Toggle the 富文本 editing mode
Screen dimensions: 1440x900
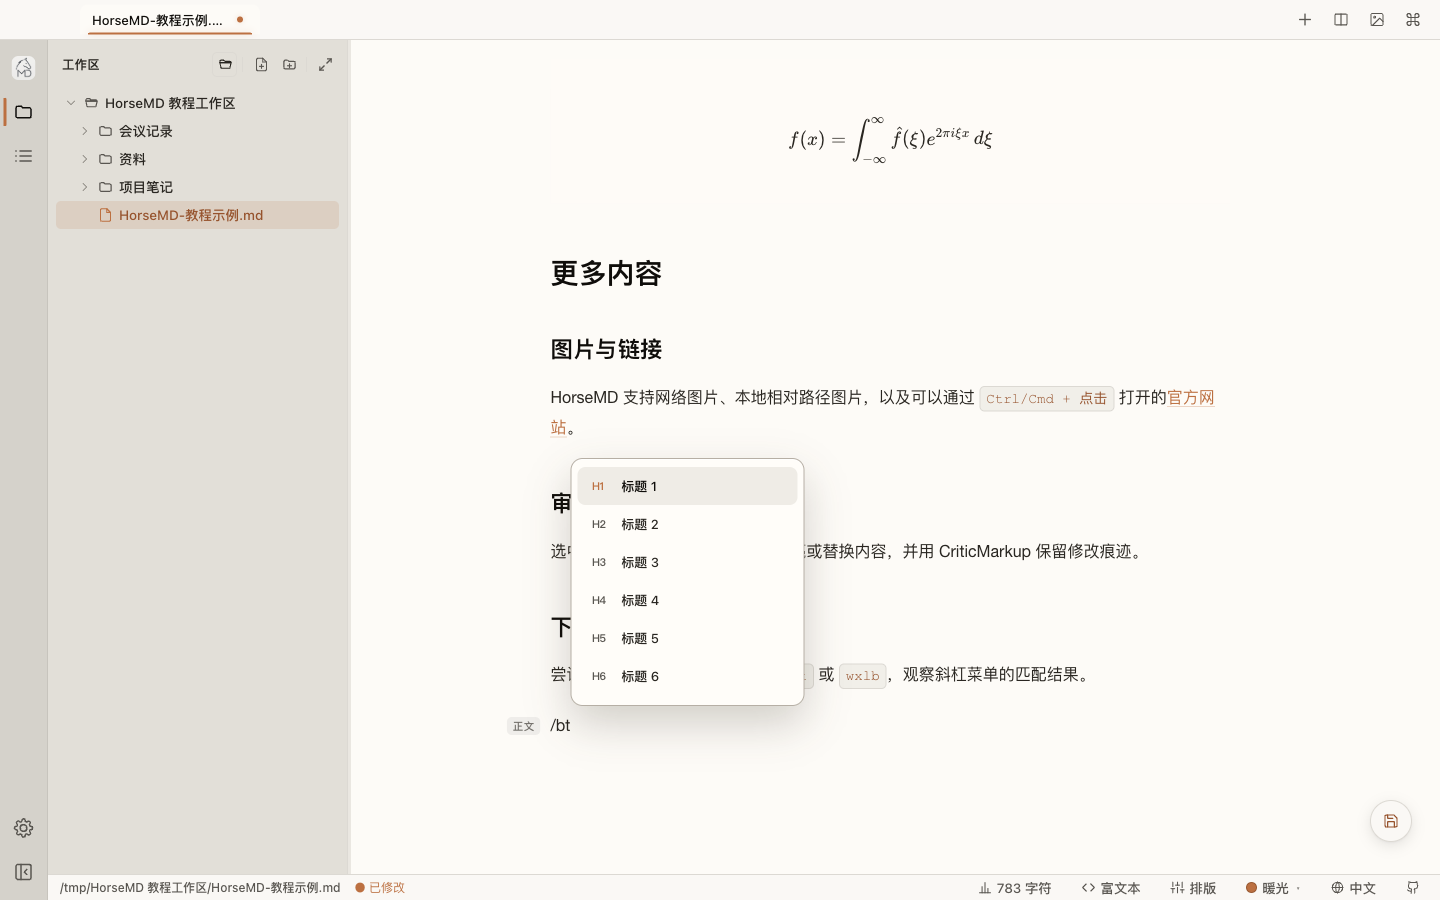point(1111,888)
